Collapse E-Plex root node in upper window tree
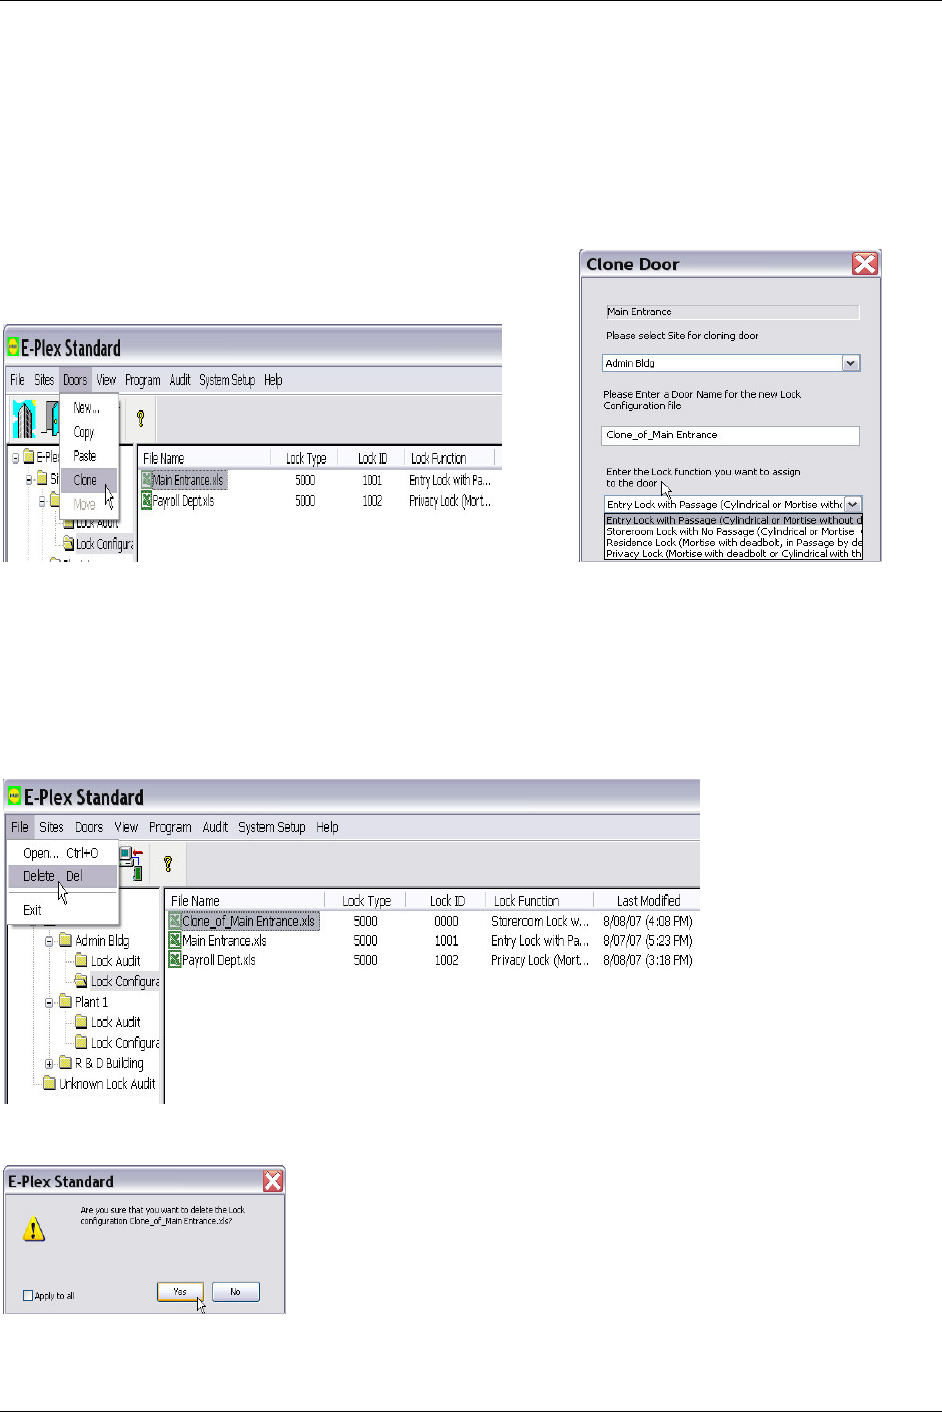 point(15,457)
